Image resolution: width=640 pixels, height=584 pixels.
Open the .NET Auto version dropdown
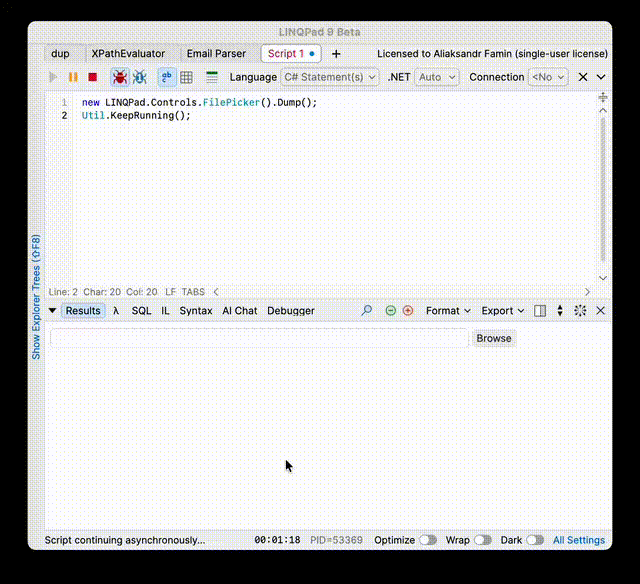click(437, 77)
